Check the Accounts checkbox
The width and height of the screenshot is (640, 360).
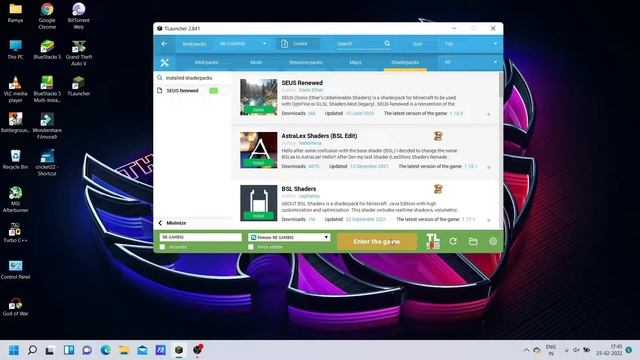(162, 247)
